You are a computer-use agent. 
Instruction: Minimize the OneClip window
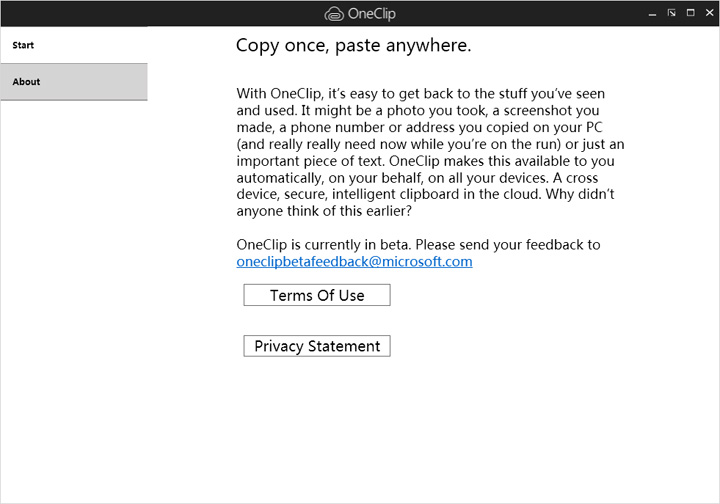click(652, 13)
